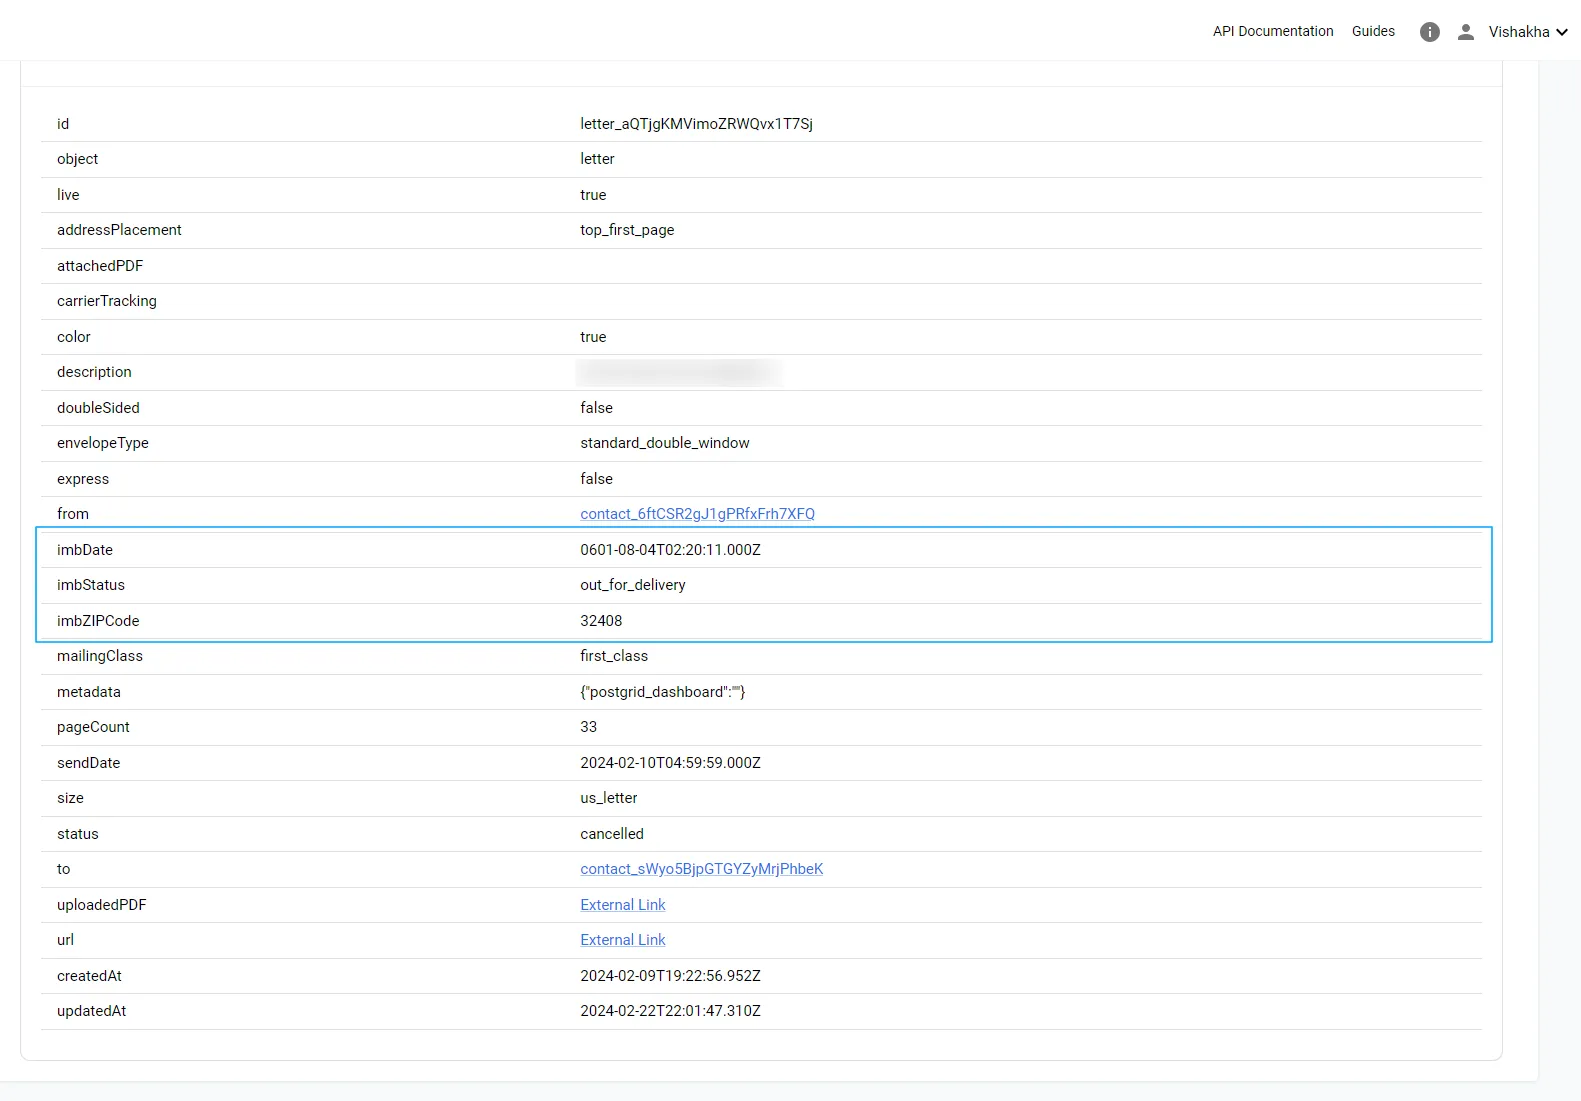
Task: Click the createdAt field label
Action: coord(89,976)
